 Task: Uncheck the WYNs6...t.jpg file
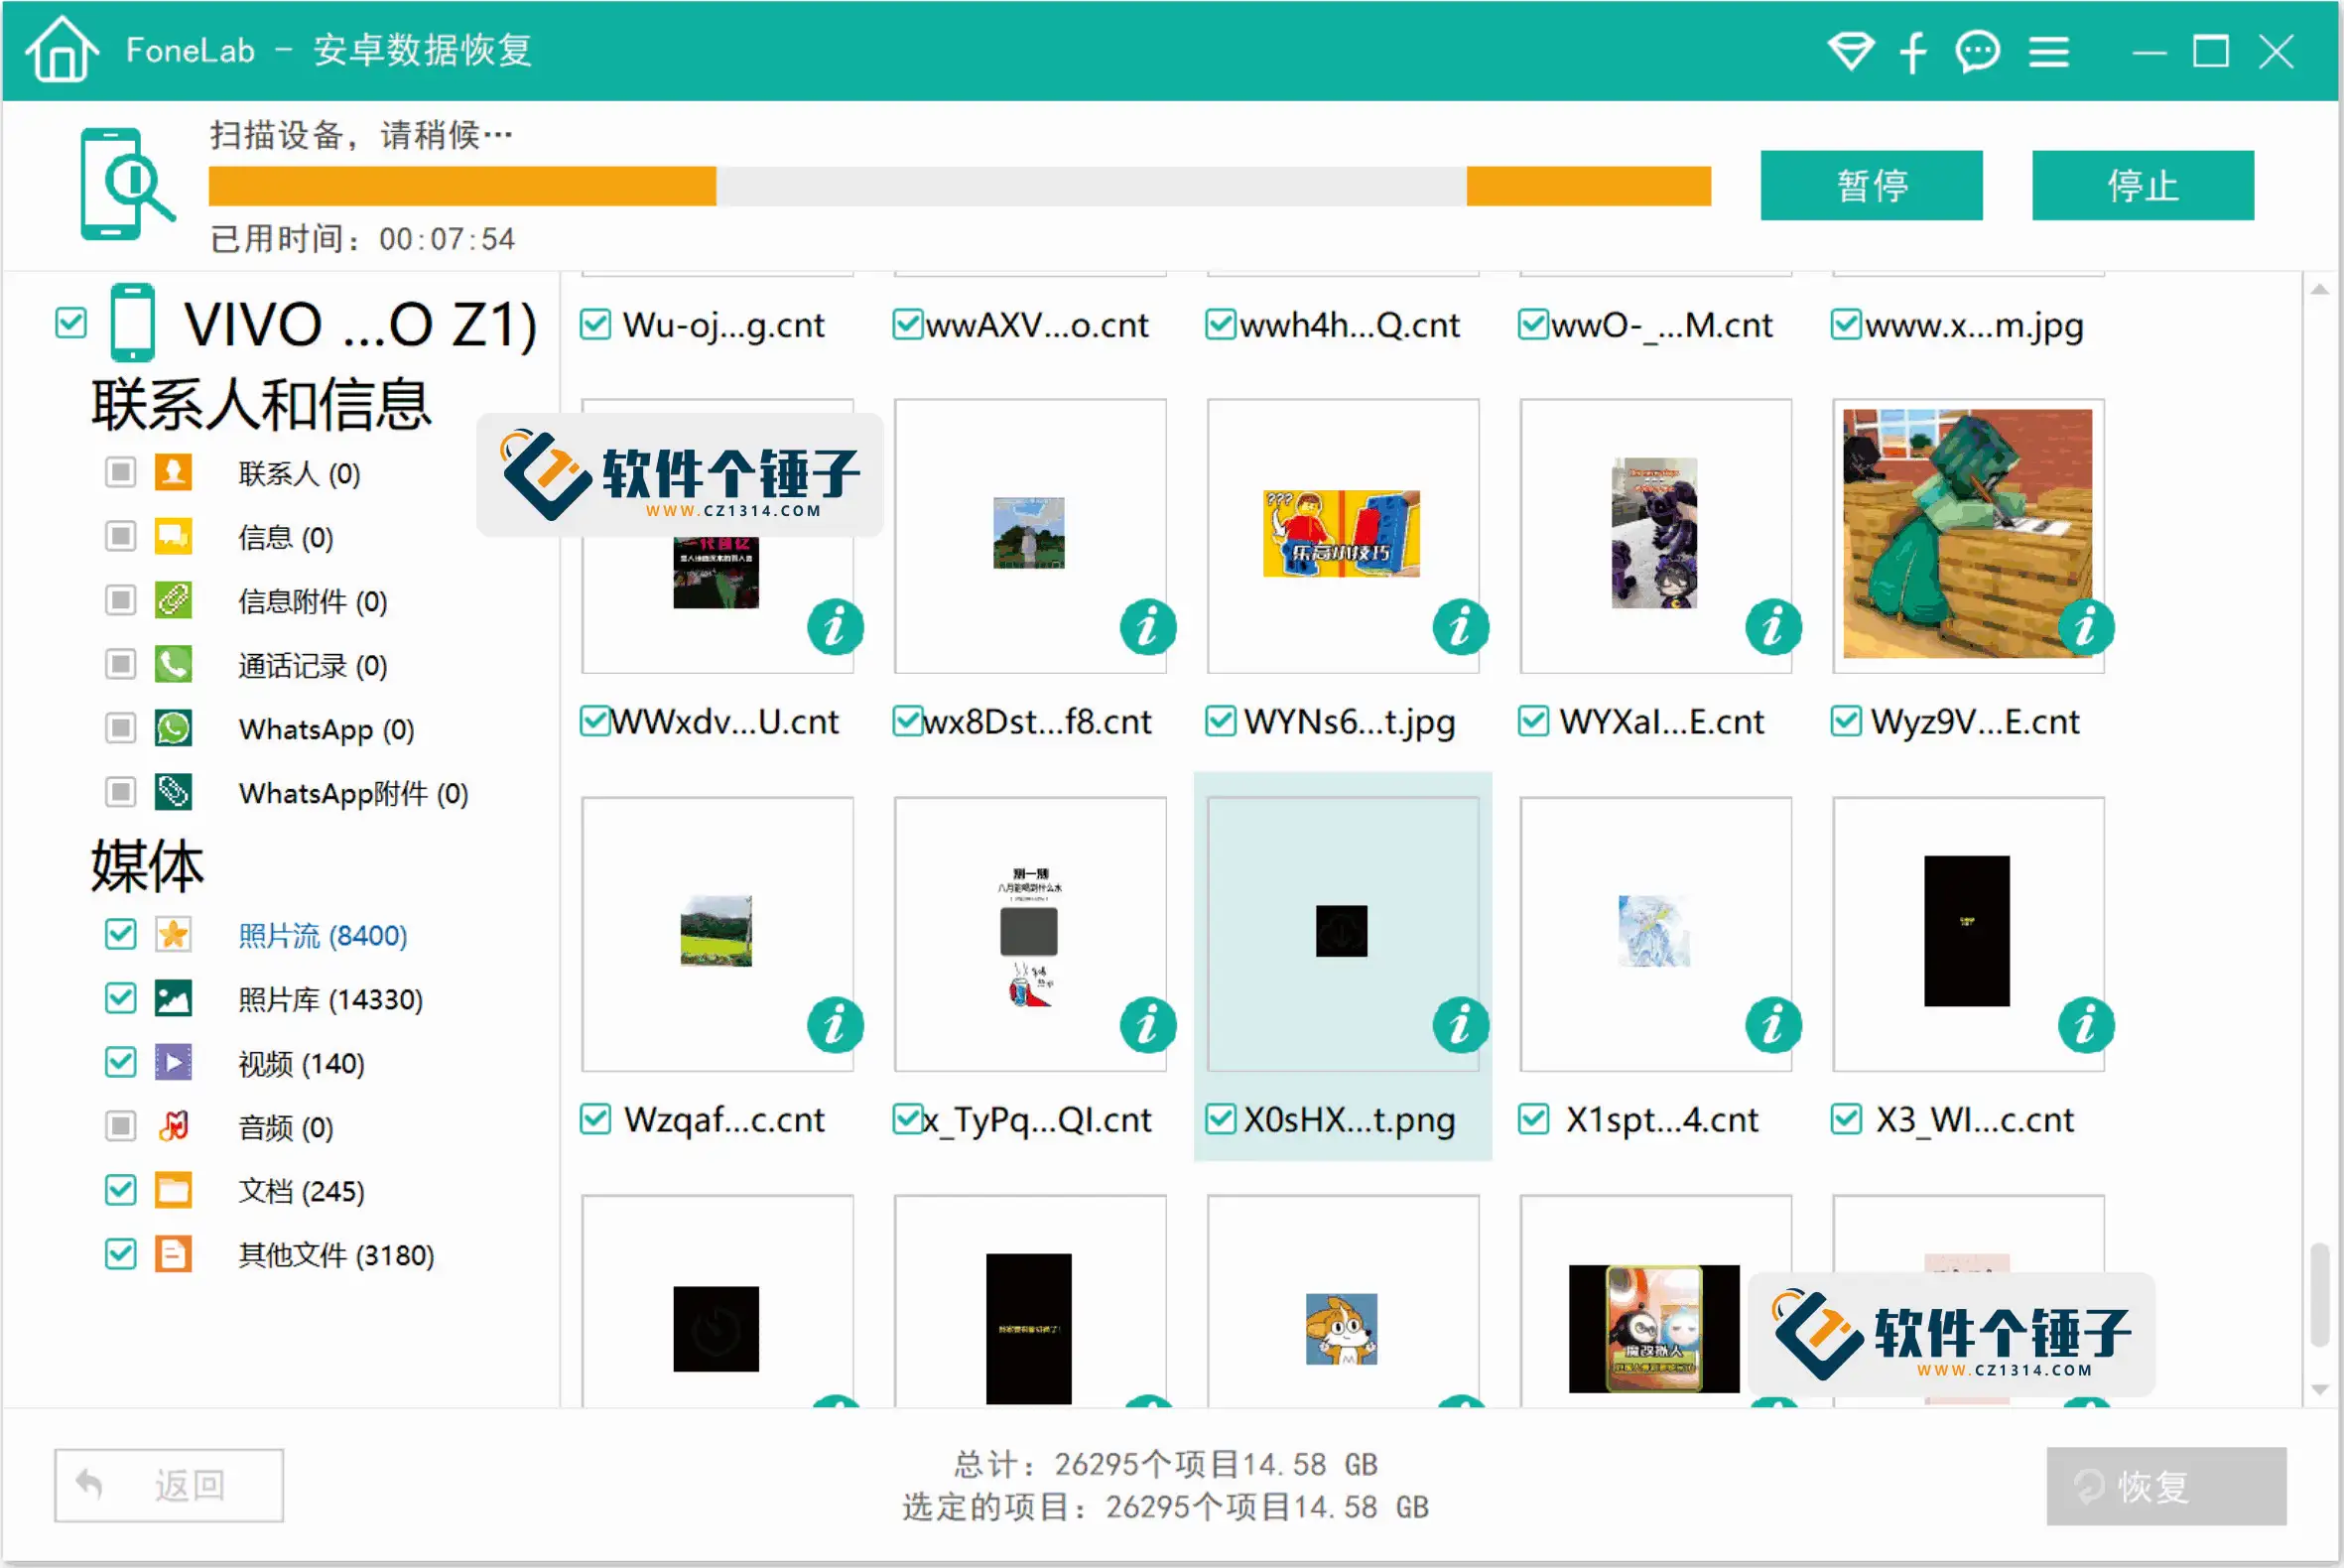tap(1220, 721)
